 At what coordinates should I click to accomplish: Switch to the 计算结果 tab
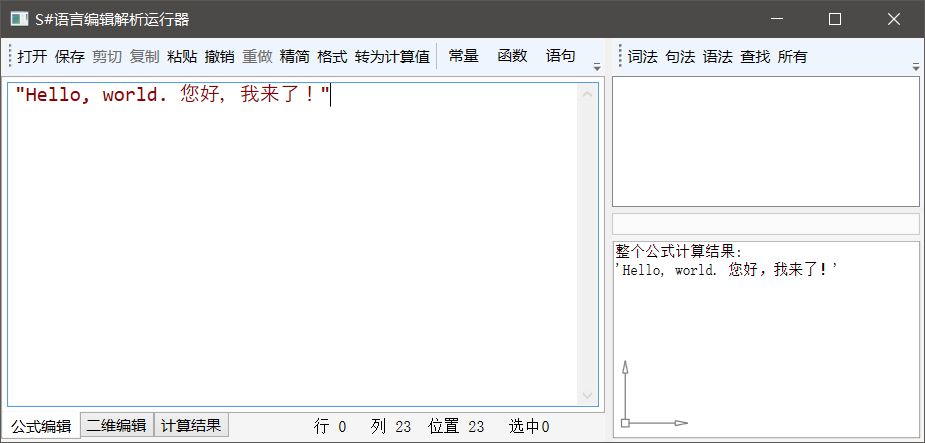(191, 425)
